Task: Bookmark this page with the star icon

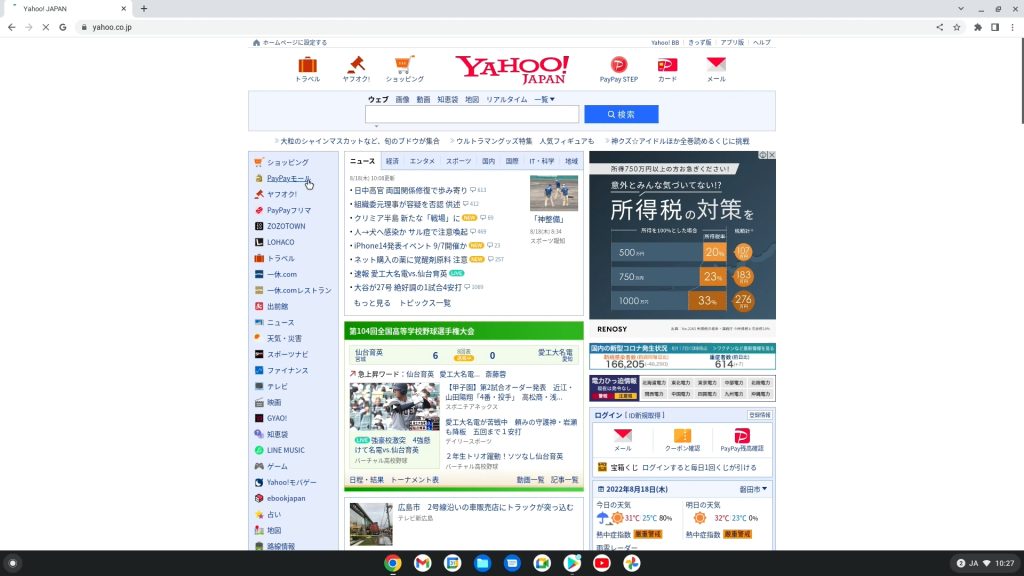Action: tap(957, 27)
